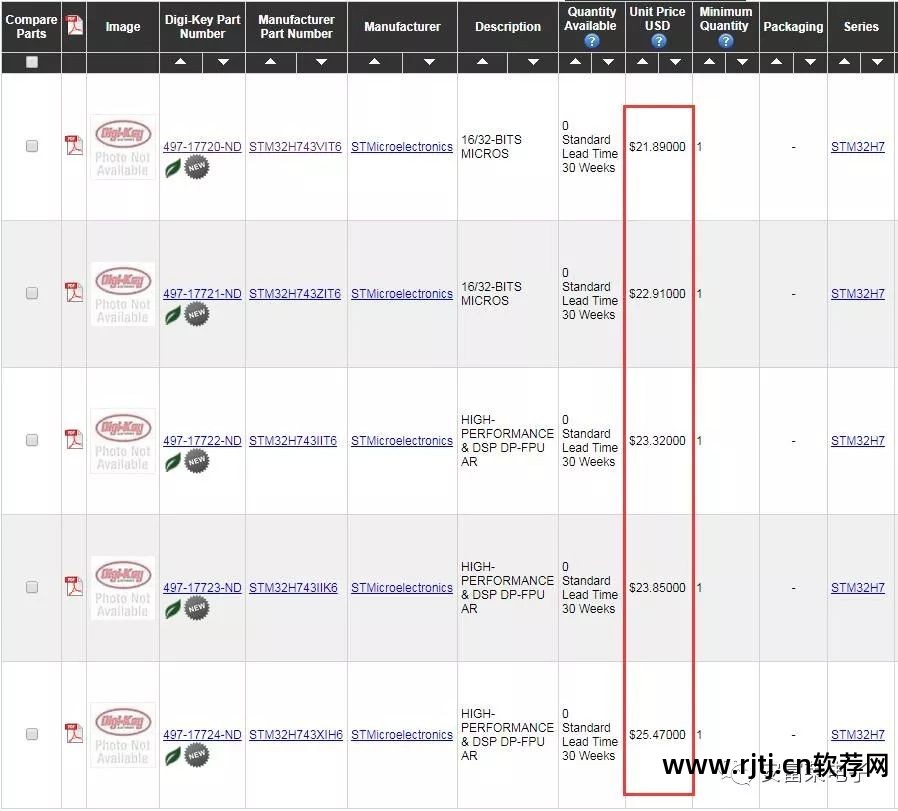The height and width of the screenshot is (811, 898).
Task: Tick compare checkbox for STM32H743VIT6
Action: pyautogui.click(x=32, y=146)
